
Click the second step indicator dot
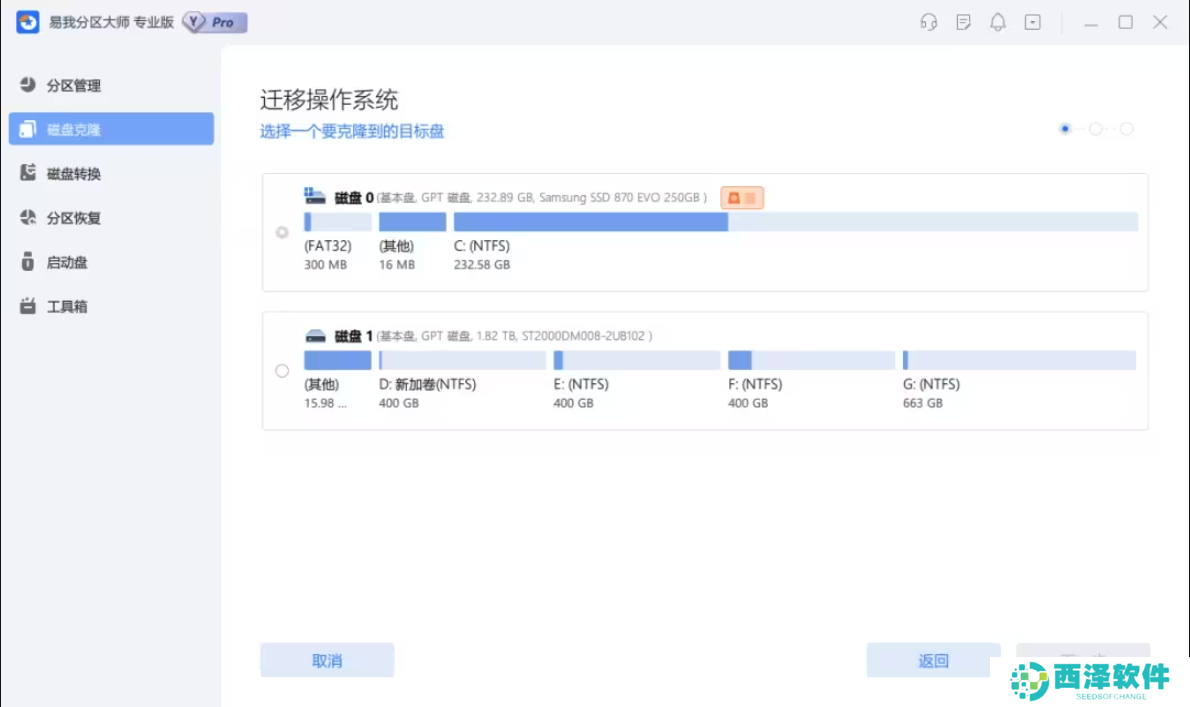pyautogui.click(x=1095, y=129)
